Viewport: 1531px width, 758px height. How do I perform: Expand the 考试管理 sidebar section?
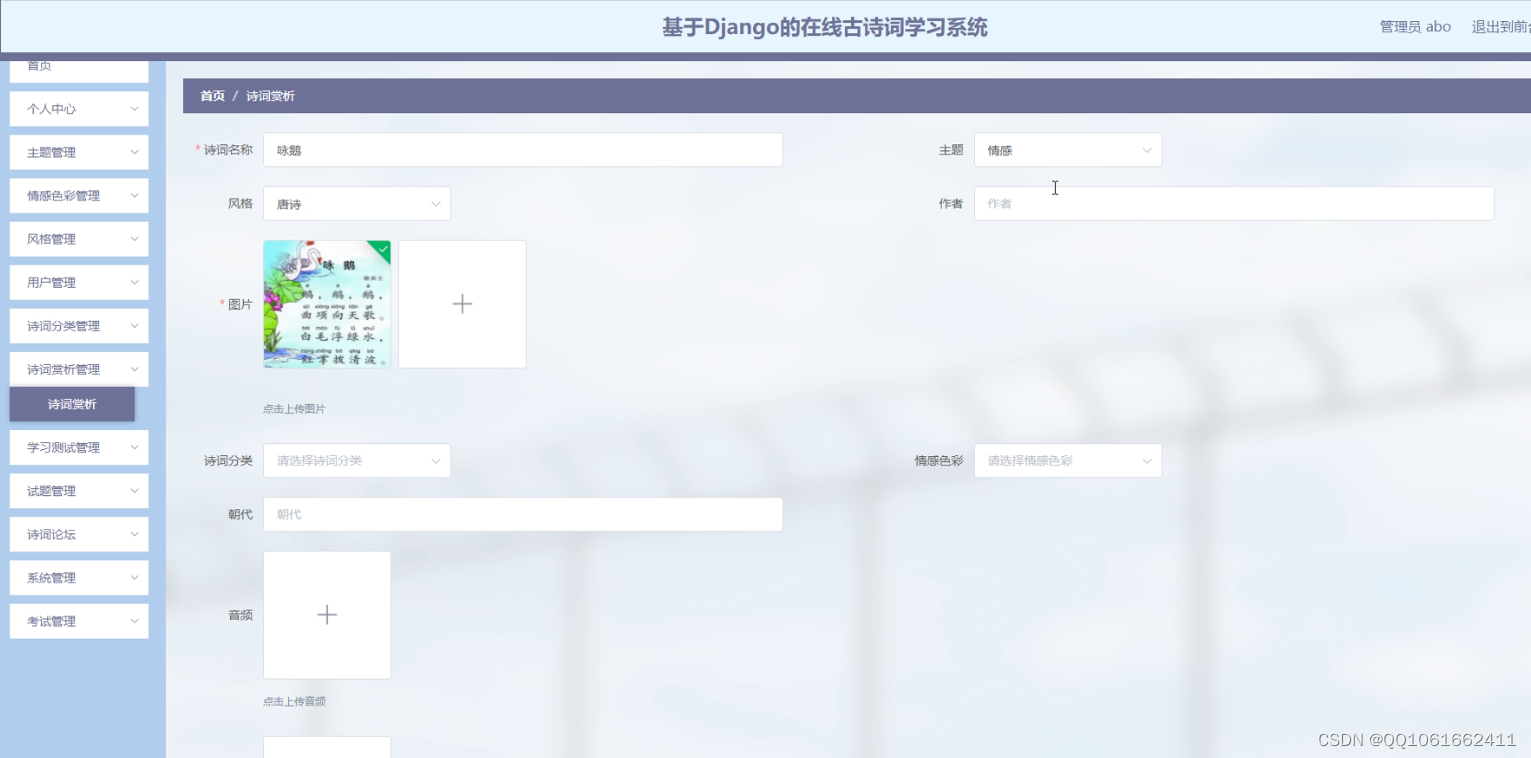coord(78,621)
